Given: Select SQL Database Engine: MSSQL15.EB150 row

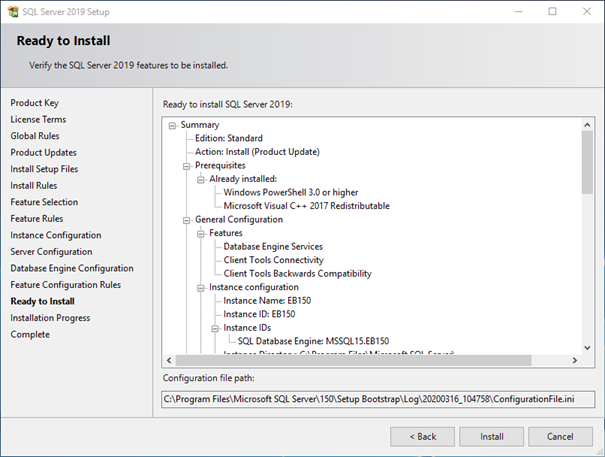Looking at the screenshot, I should pyautogui.click(x=313, y=341).
